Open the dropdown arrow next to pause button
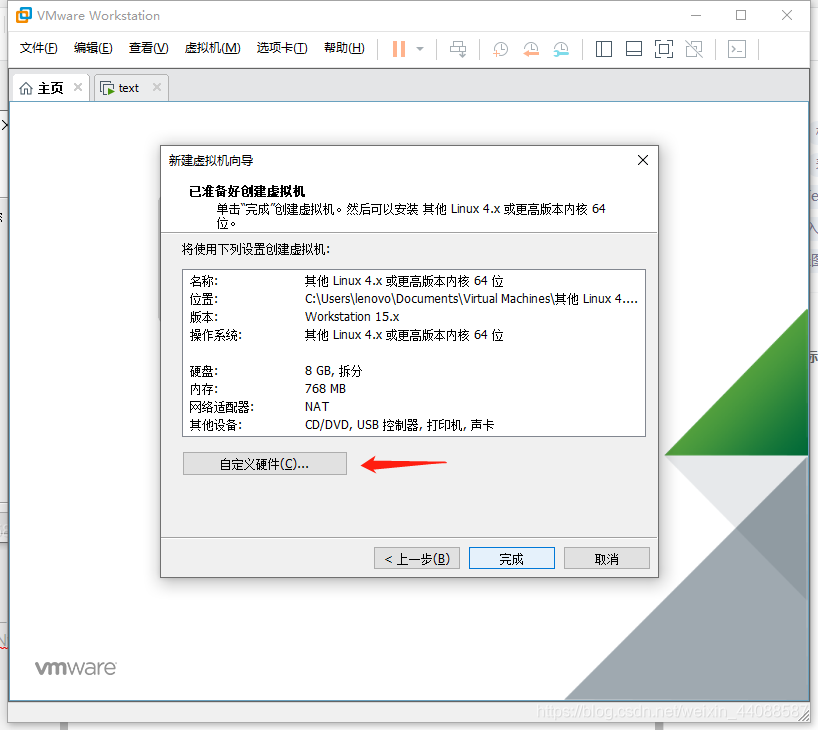Screen dimensions: 818x730 coord(420,49)
